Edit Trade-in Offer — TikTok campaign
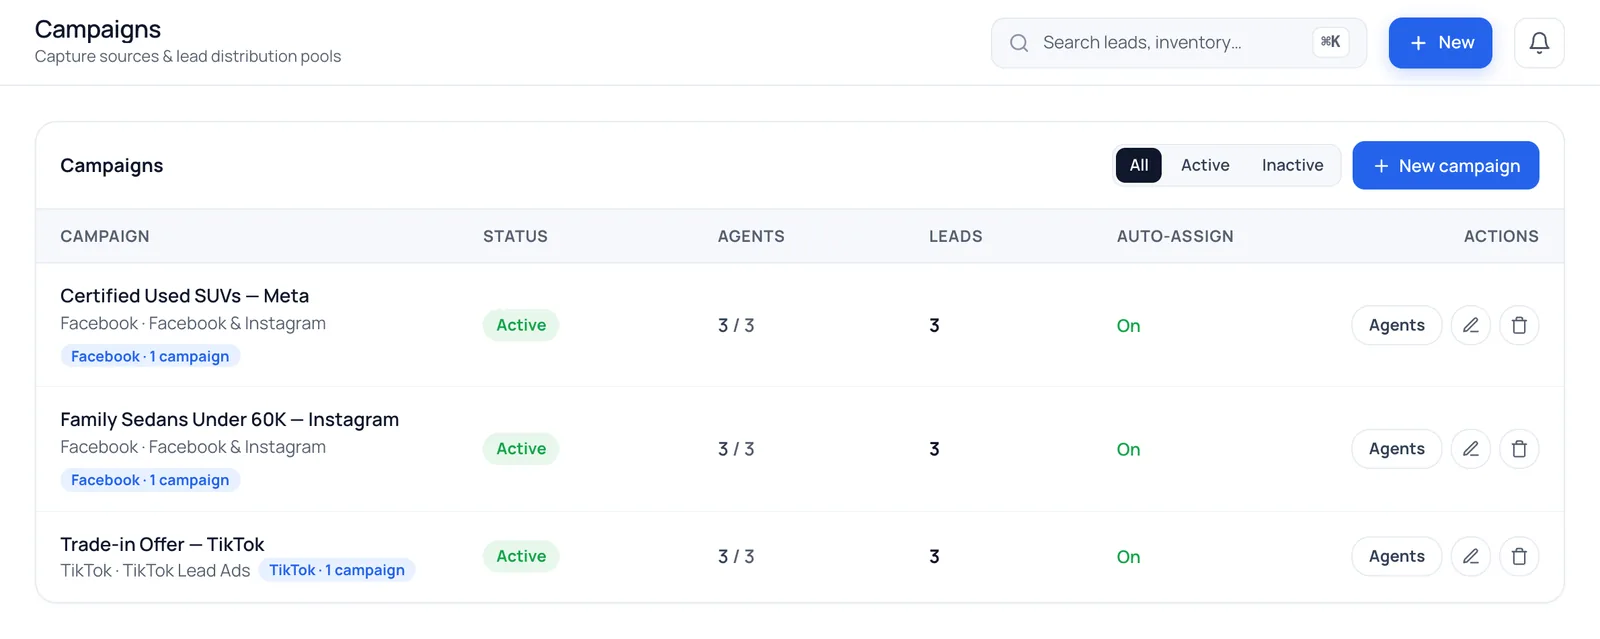Image resolution: width=1600 pixels, height=639 pixels. (x=1470, y=556)
